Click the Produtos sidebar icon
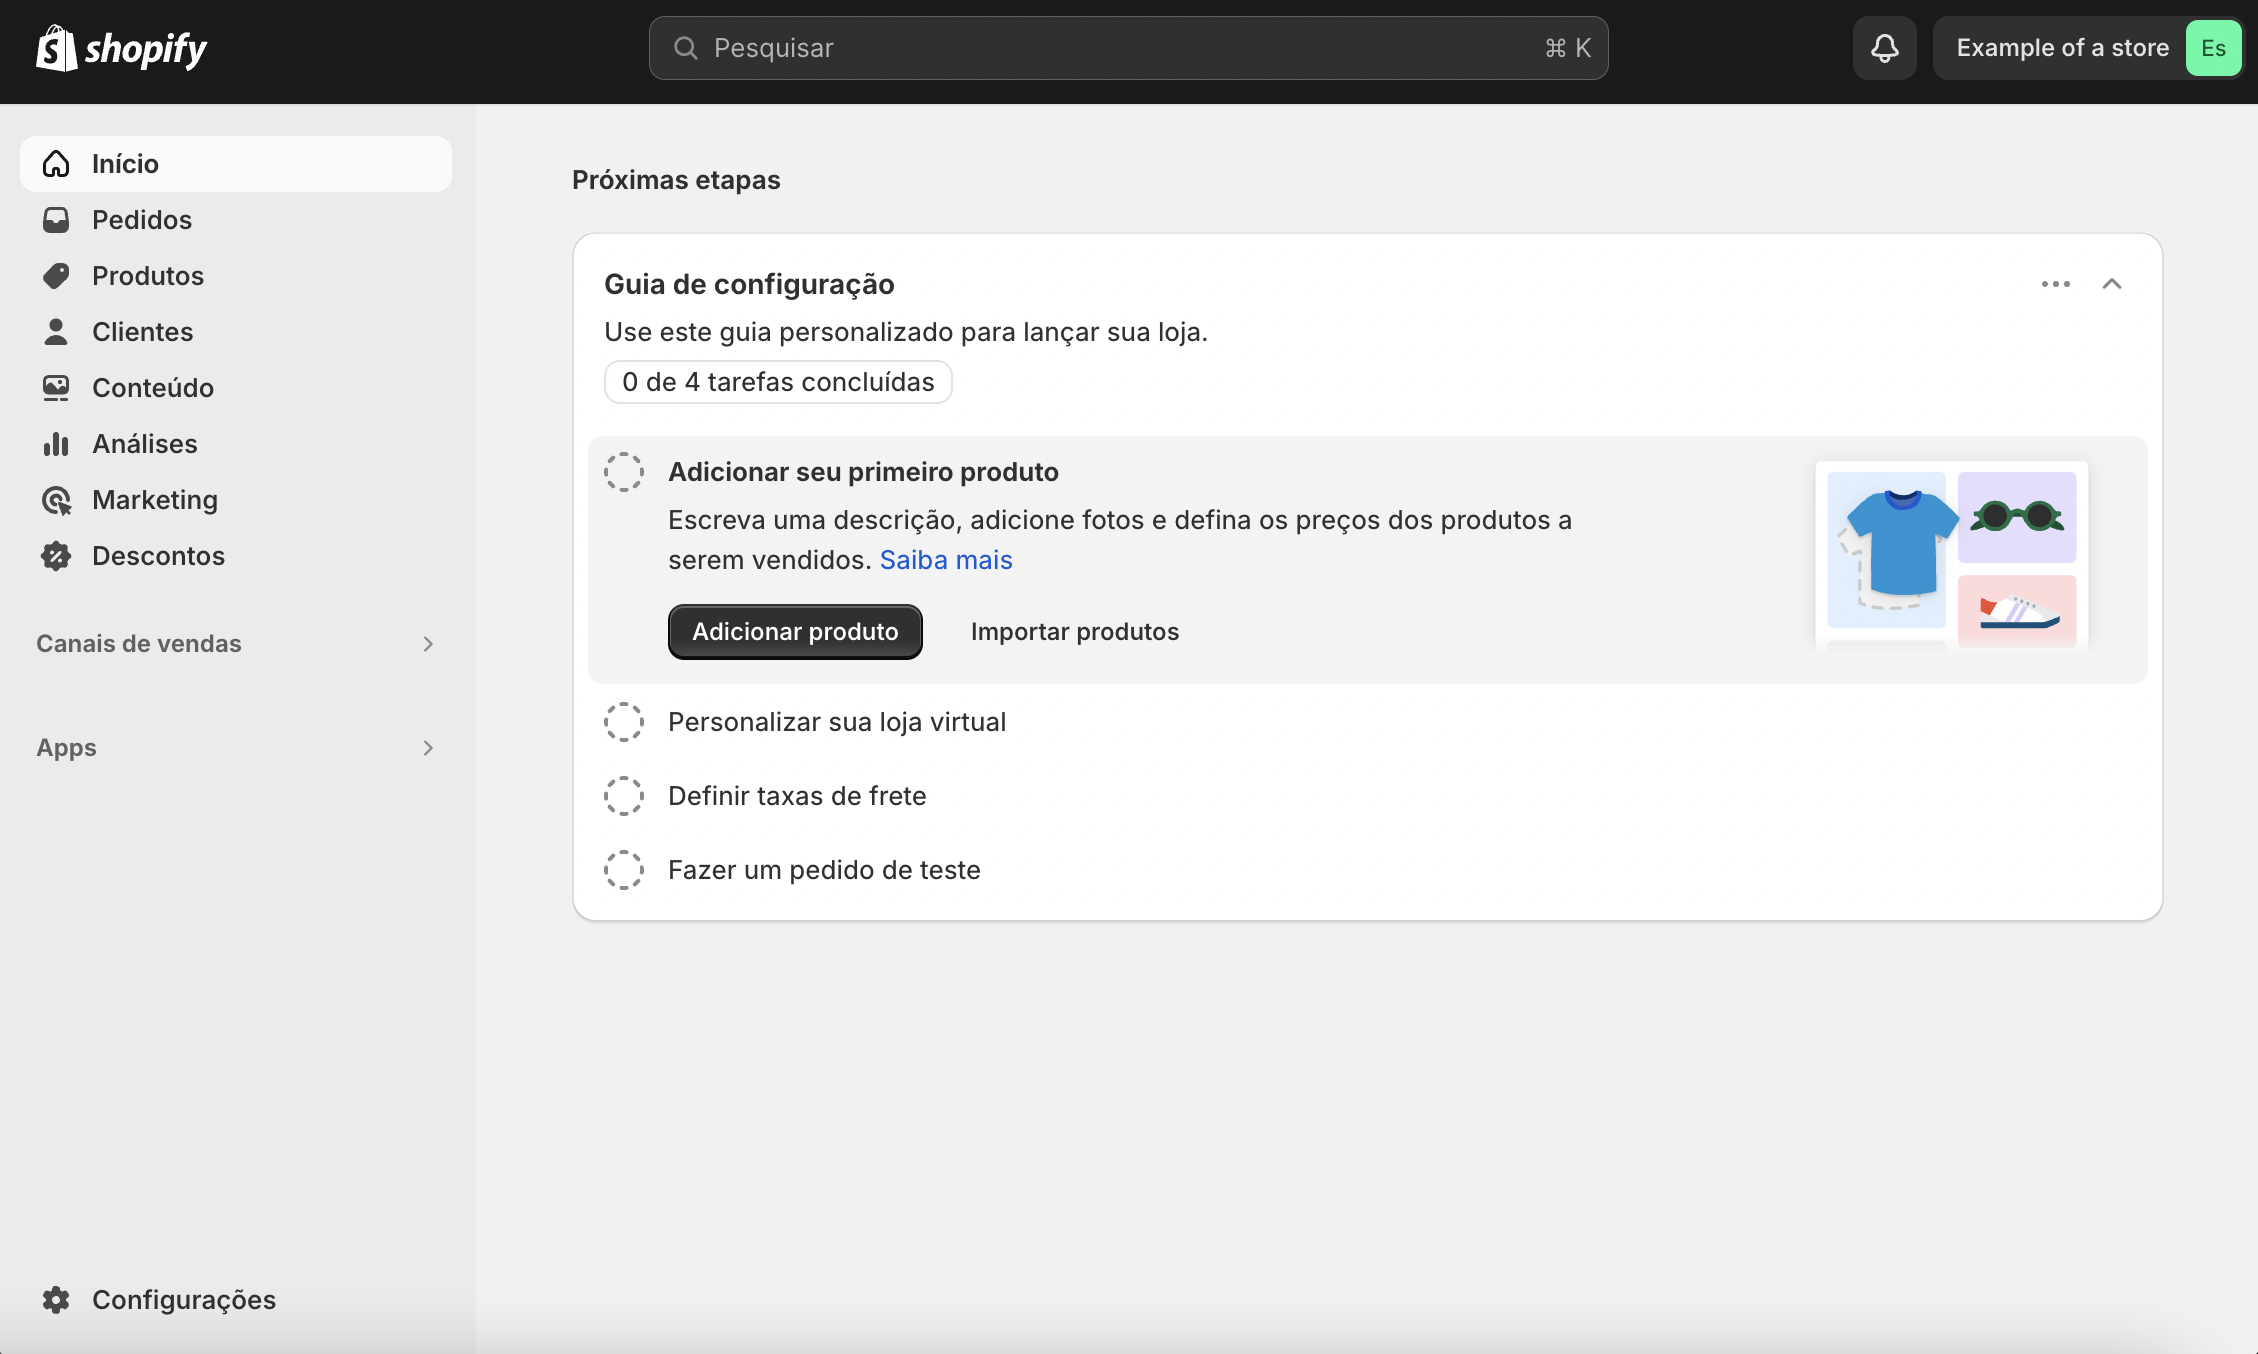This screenshot has width=2258, height=1354. tap(56, 274)
